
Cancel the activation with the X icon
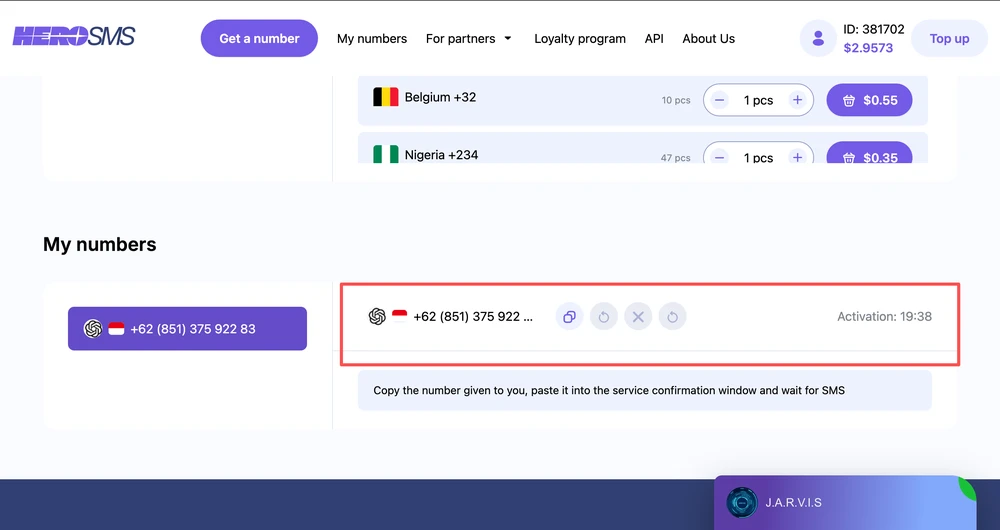(x=638, y=317)
